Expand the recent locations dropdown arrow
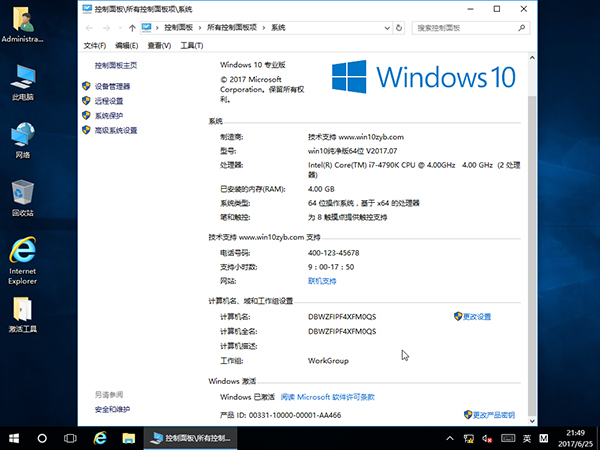Viewport: 600px width, 450px height. [x=115, y=27]
